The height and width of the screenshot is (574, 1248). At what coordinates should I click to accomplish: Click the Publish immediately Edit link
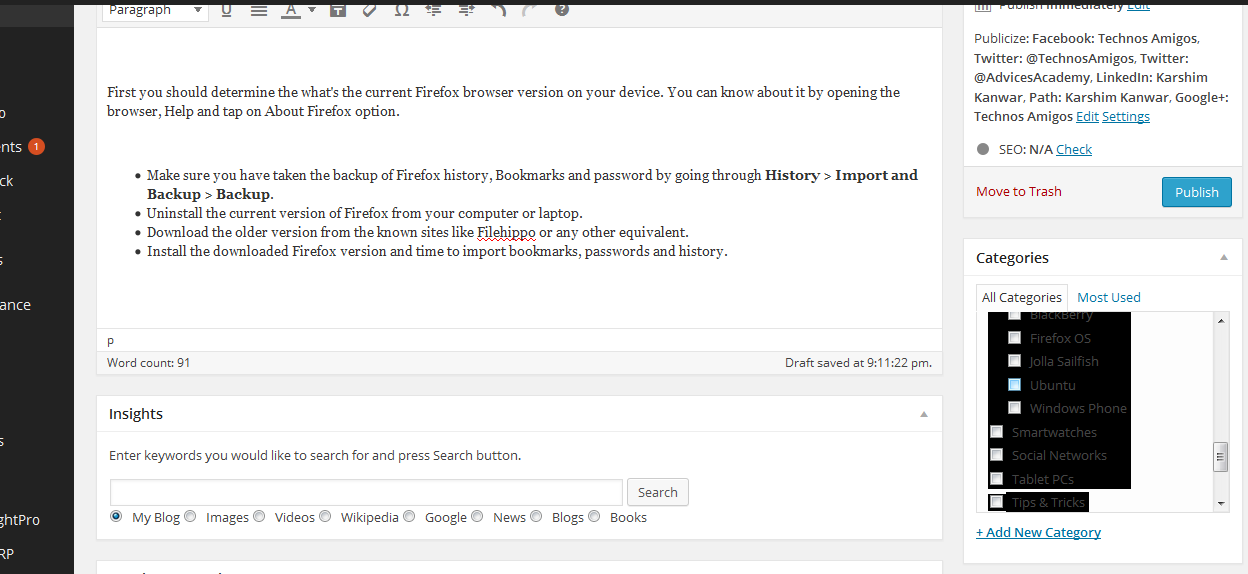1138,5
